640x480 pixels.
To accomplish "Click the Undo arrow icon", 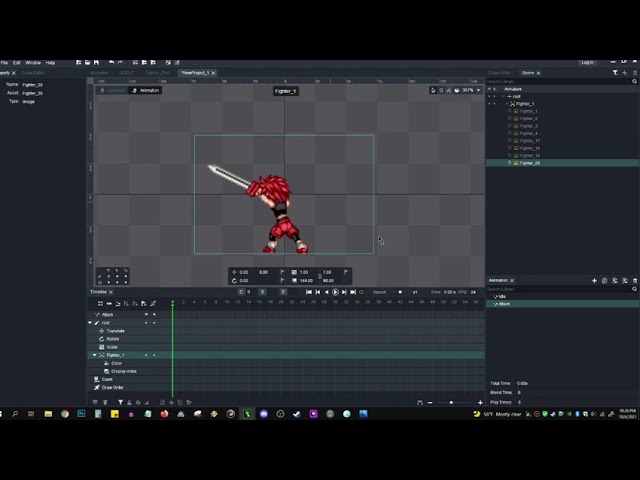I will (111, 62).
